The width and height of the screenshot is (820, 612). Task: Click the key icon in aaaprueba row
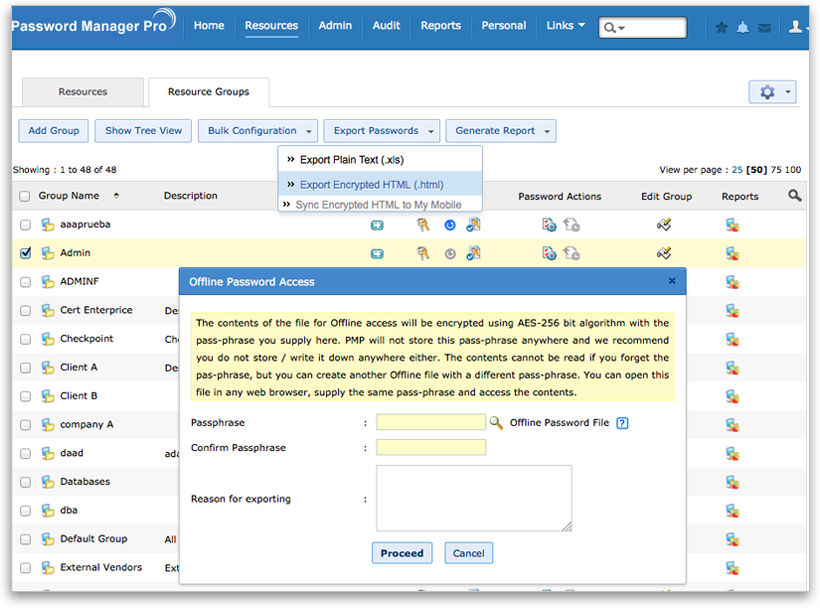click(423, 225)
